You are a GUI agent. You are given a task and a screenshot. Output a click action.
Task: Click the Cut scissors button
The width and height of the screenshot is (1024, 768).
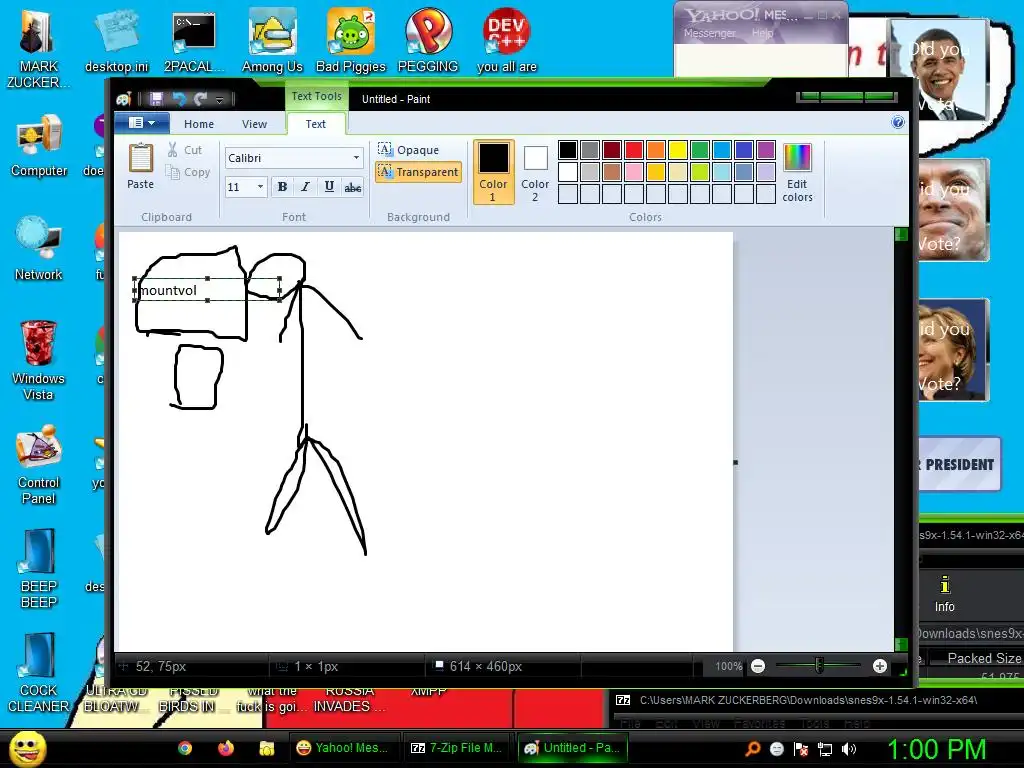185,150
